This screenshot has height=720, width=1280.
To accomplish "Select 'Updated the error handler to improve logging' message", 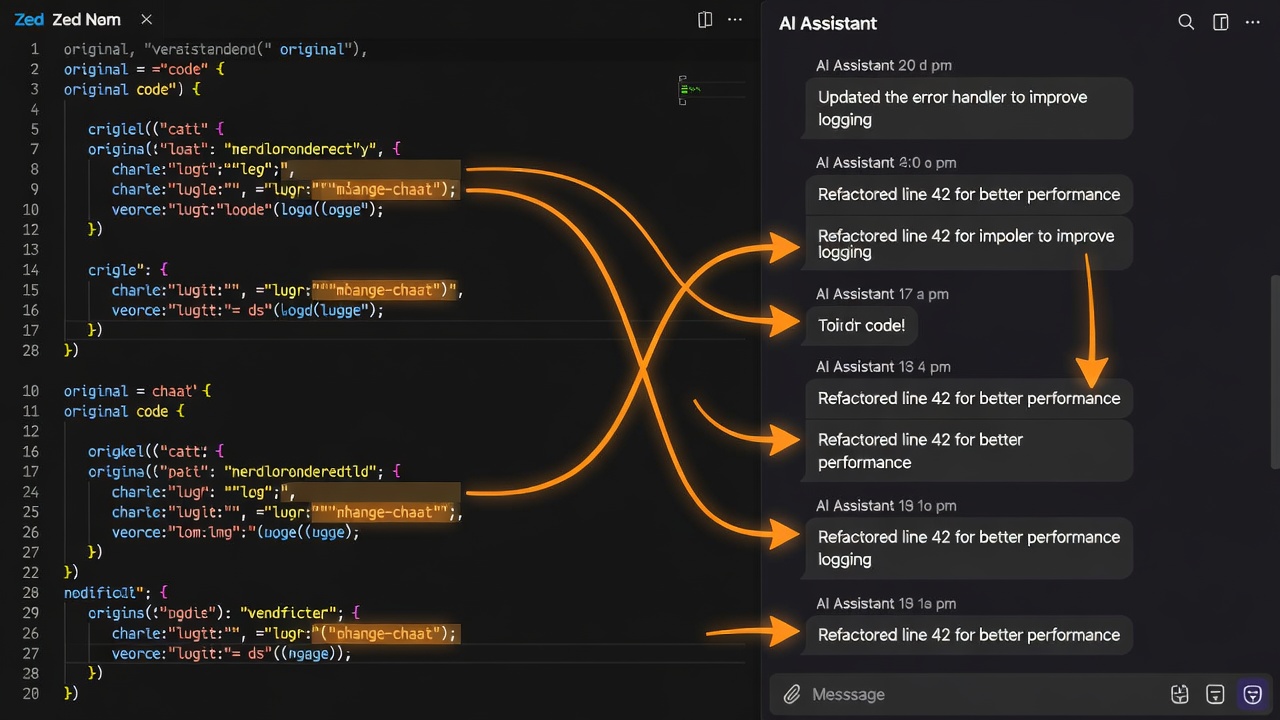I will [x=968, y=108].
